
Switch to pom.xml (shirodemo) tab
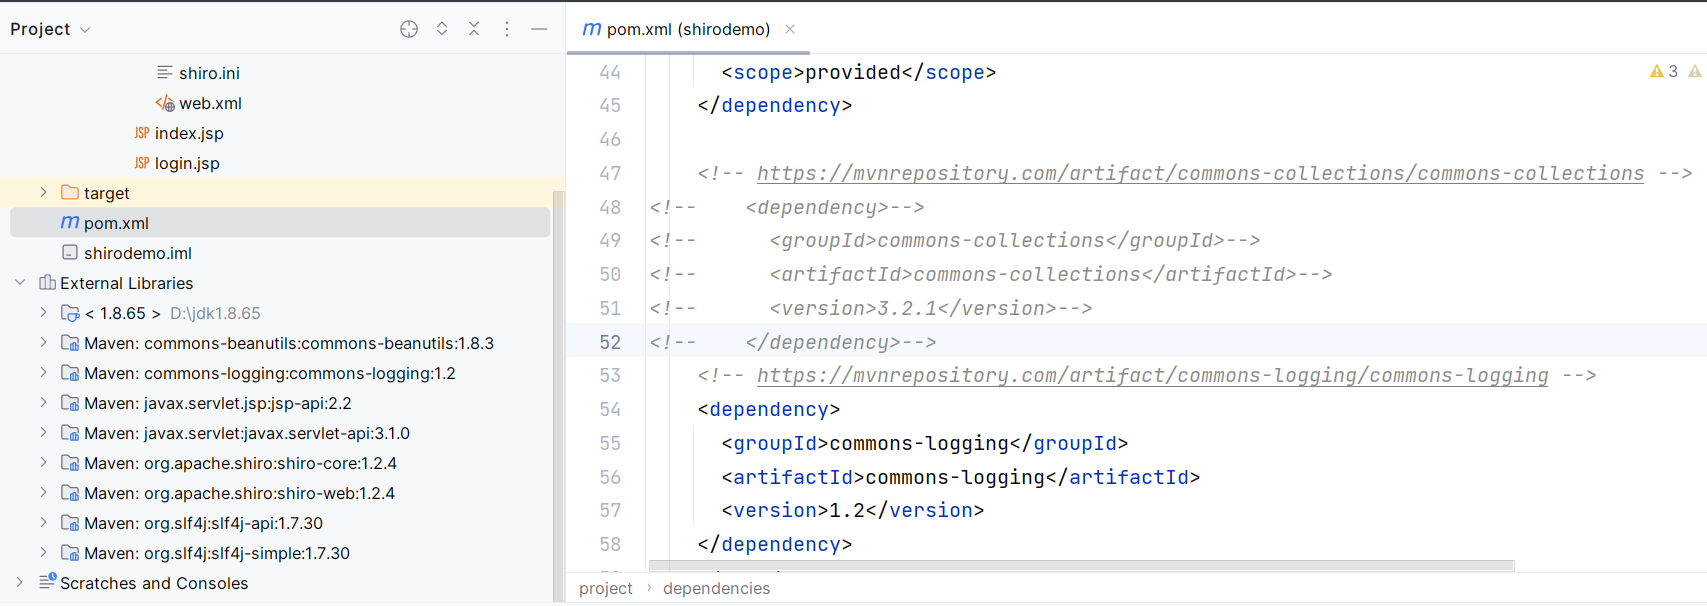(x=676, y=29)
